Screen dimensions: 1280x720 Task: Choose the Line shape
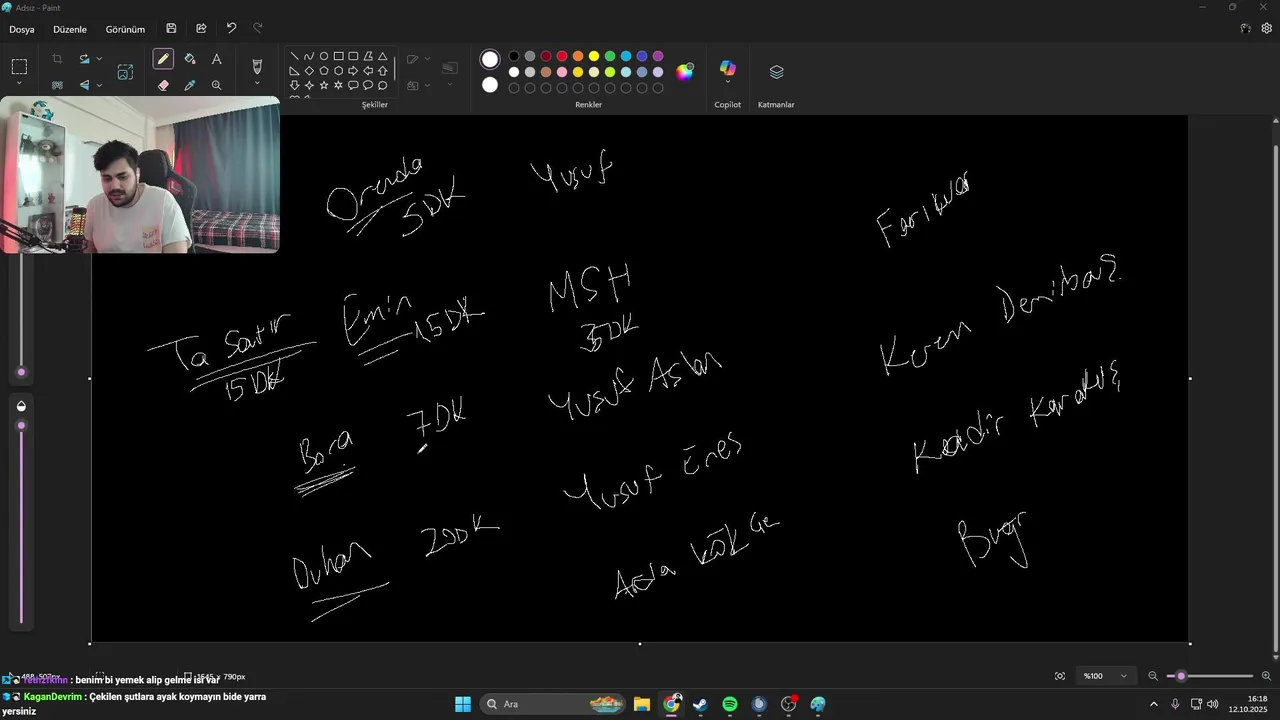[x=294, y=56]
